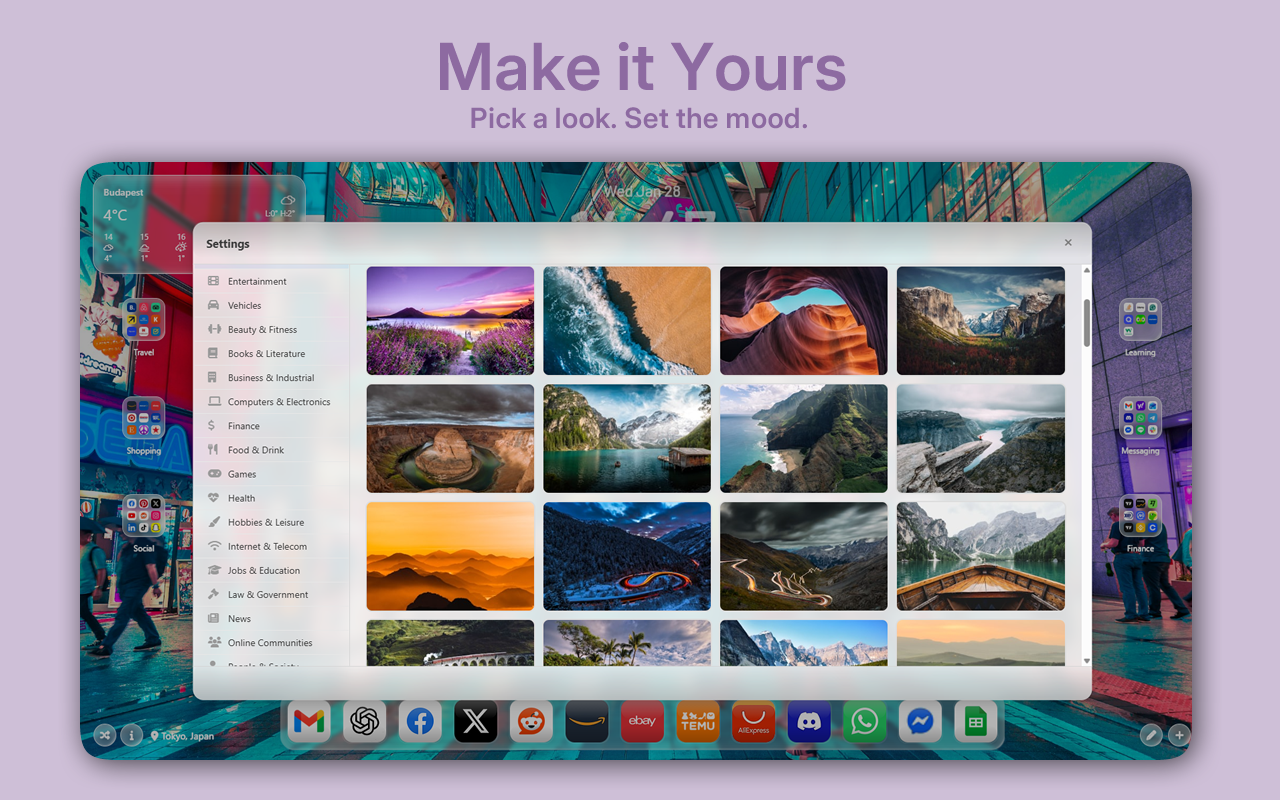Viewport: 1280px width, 800px height.
Task: Click the wallpaper list scrollbar thumb
Action: 1087,323
